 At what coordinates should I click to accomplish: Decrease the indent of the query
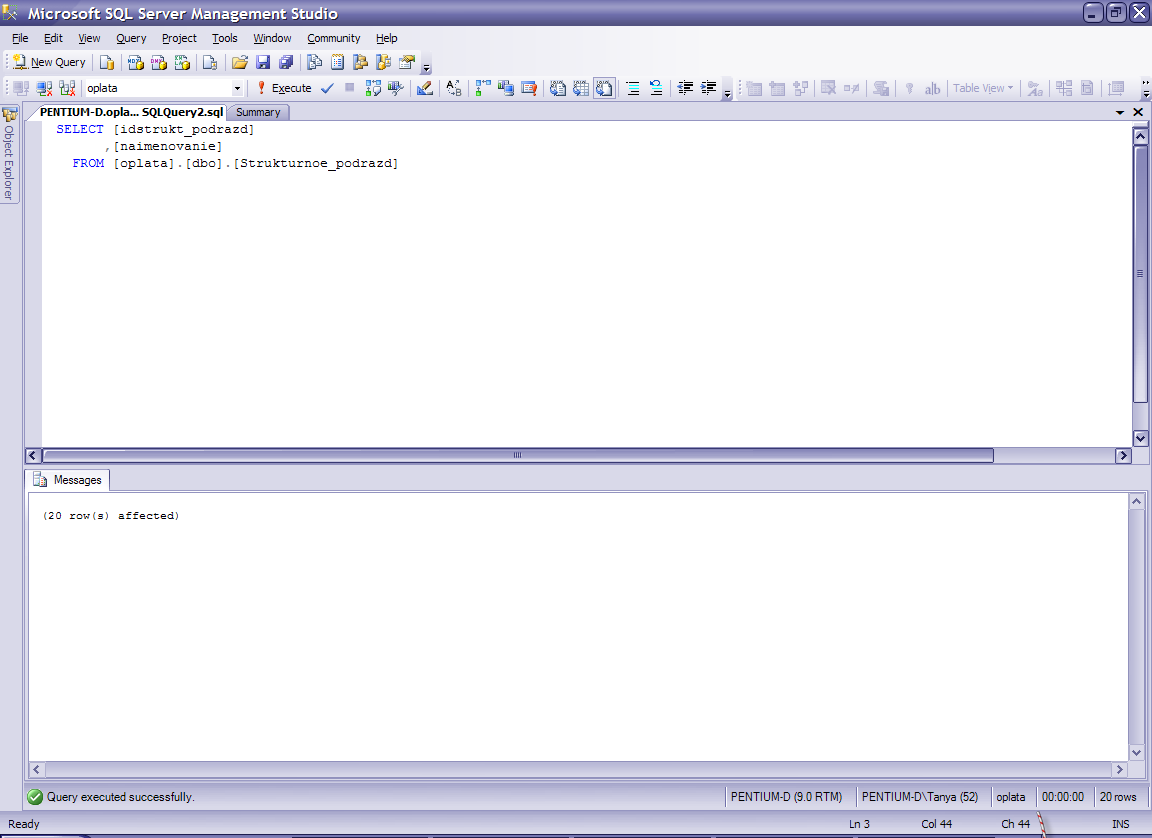685,88
